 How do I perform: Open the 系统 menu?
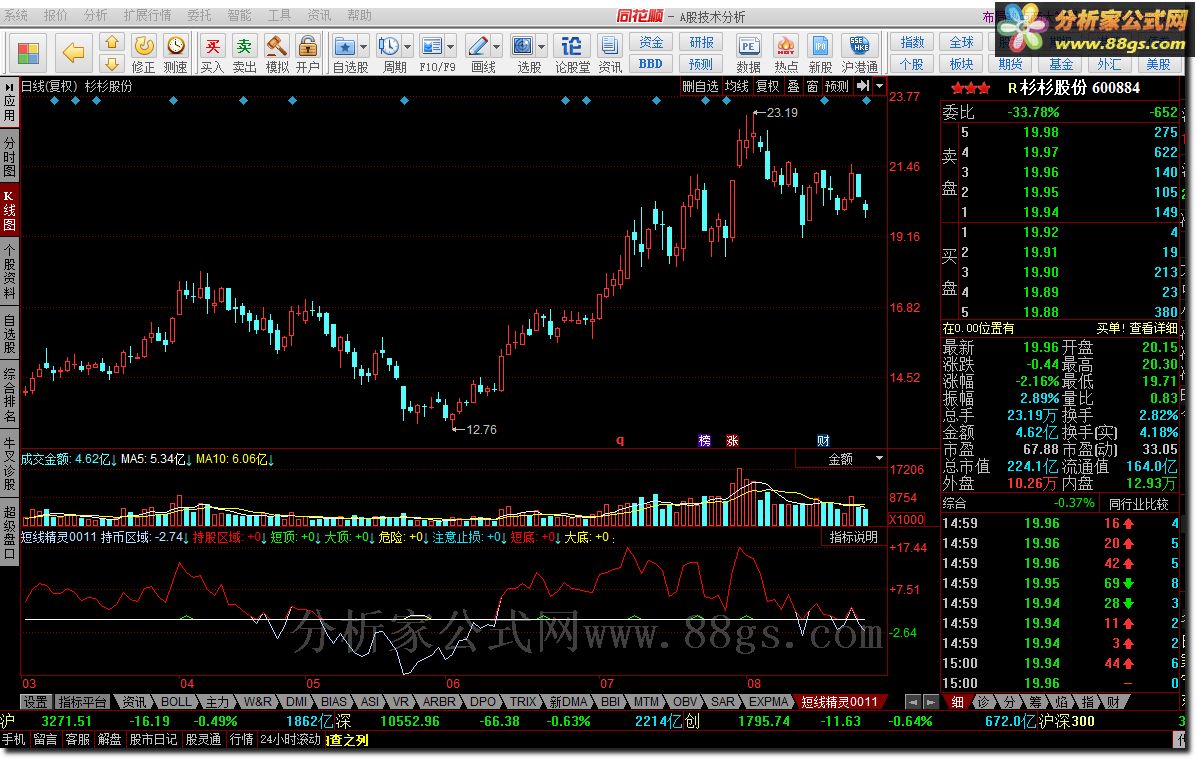tap(15, 15)
